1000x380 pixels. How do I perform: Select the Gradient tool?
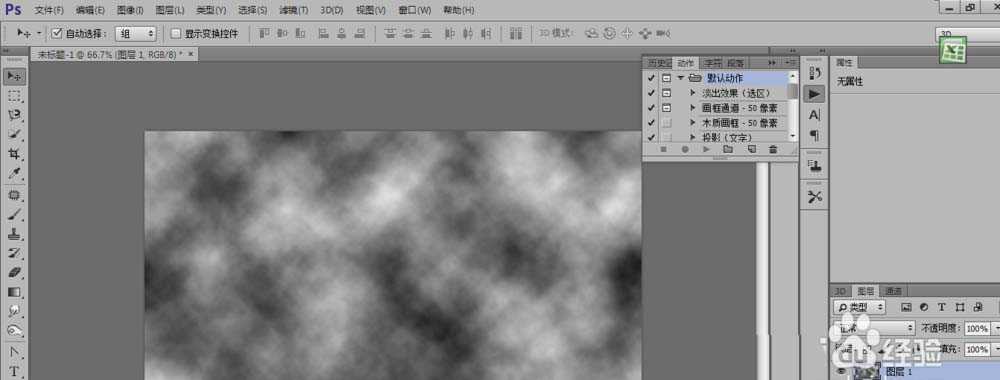coord(14,292)
